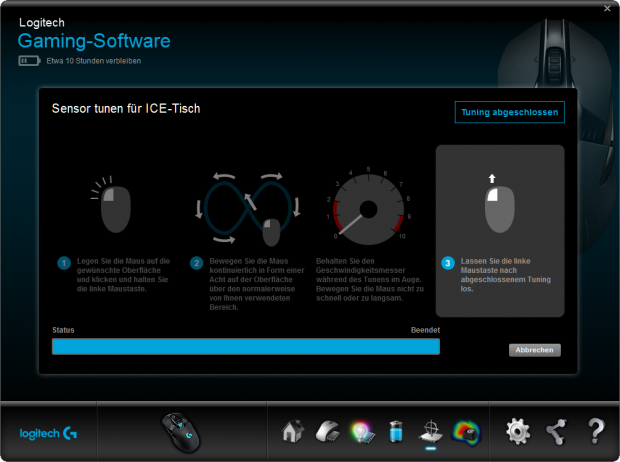Click the step 3 release mouse illustration
This screenshot has width=620, height=462.
[499, 204]
